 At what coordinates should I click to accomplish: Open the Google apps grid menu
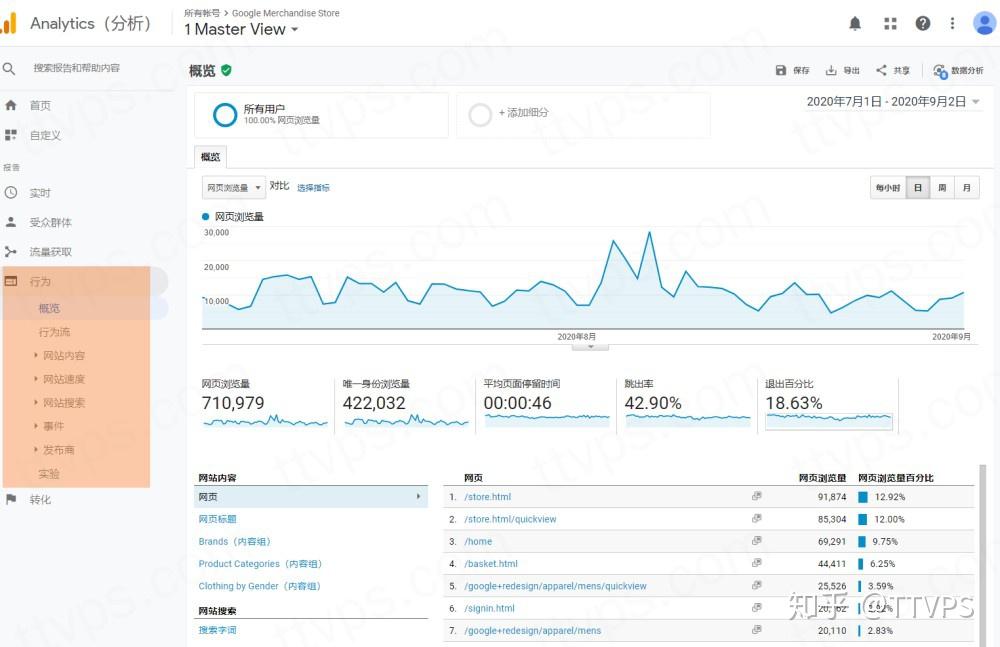(x=890, y=22)
